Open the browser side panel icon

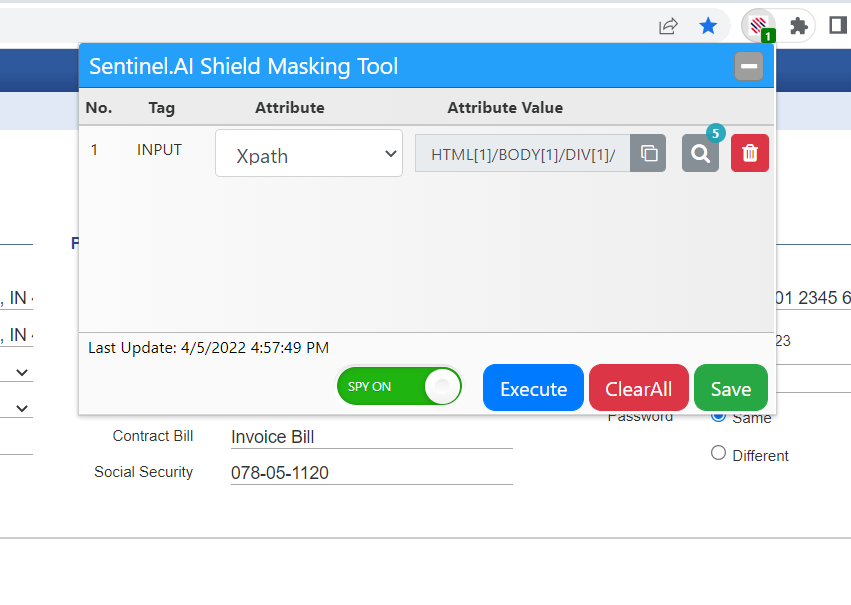[838, 26]
